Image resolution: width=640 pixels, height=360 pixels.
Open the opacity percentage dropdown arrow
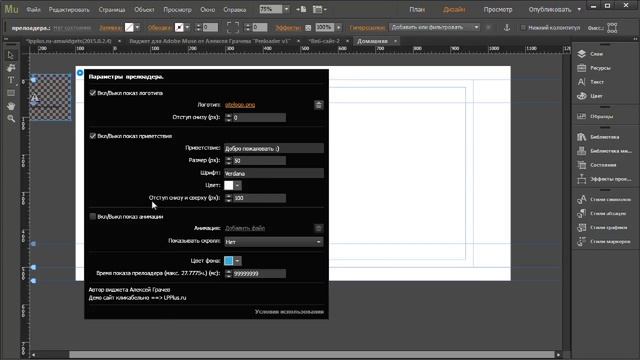338,27
